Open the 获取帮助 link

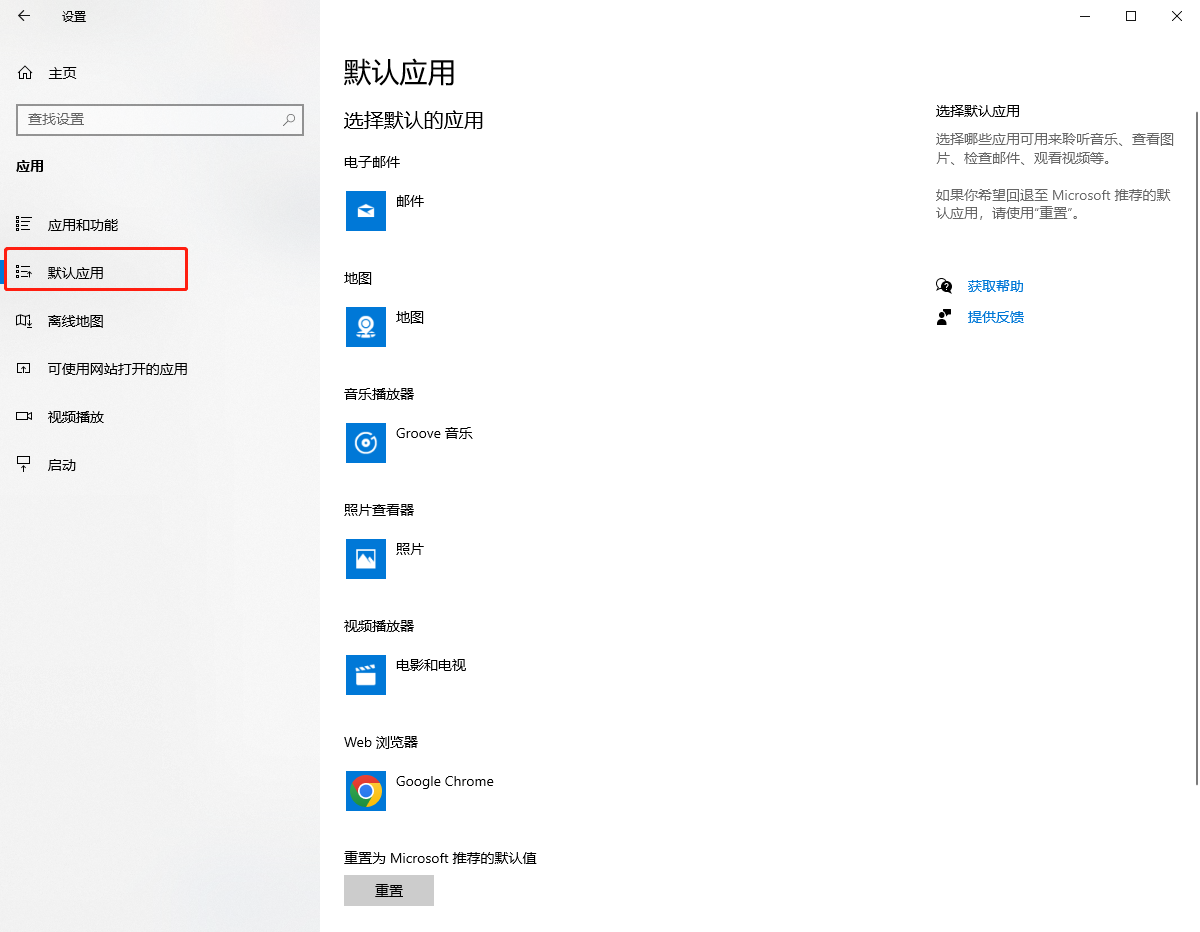pos(995,286)
